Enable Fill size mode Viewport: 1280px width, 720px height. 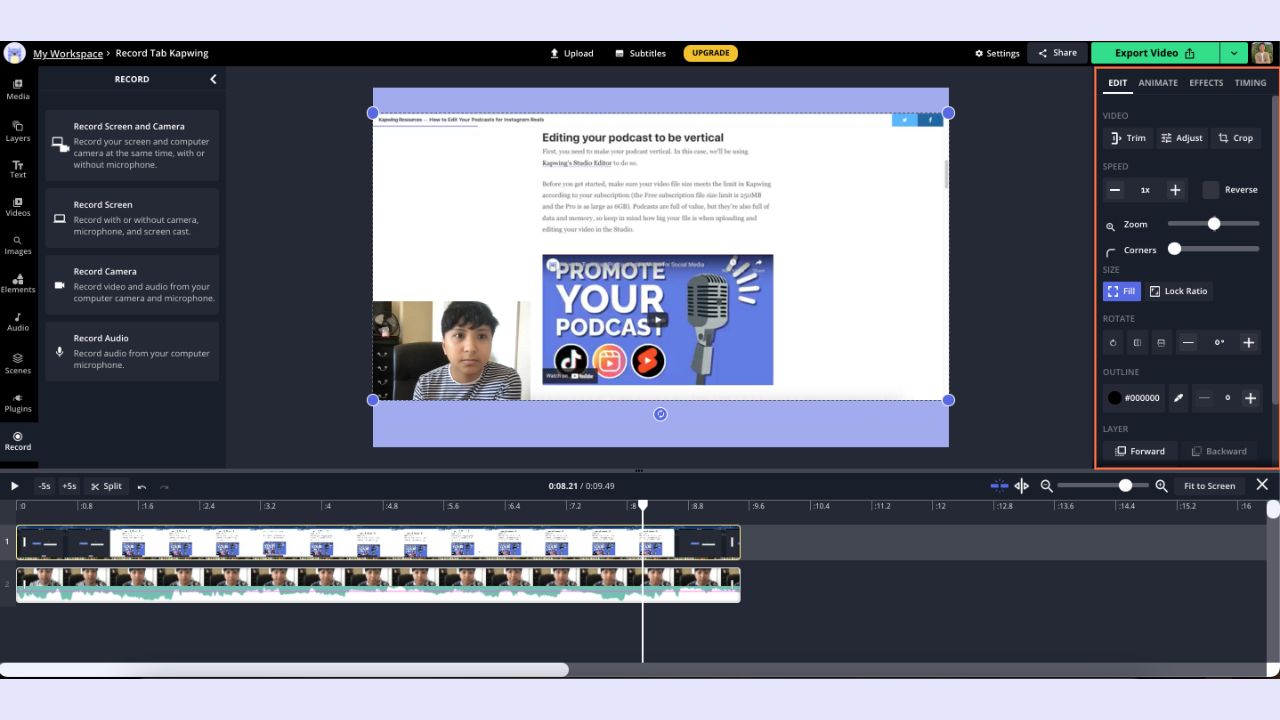[x=1121, y=291]
